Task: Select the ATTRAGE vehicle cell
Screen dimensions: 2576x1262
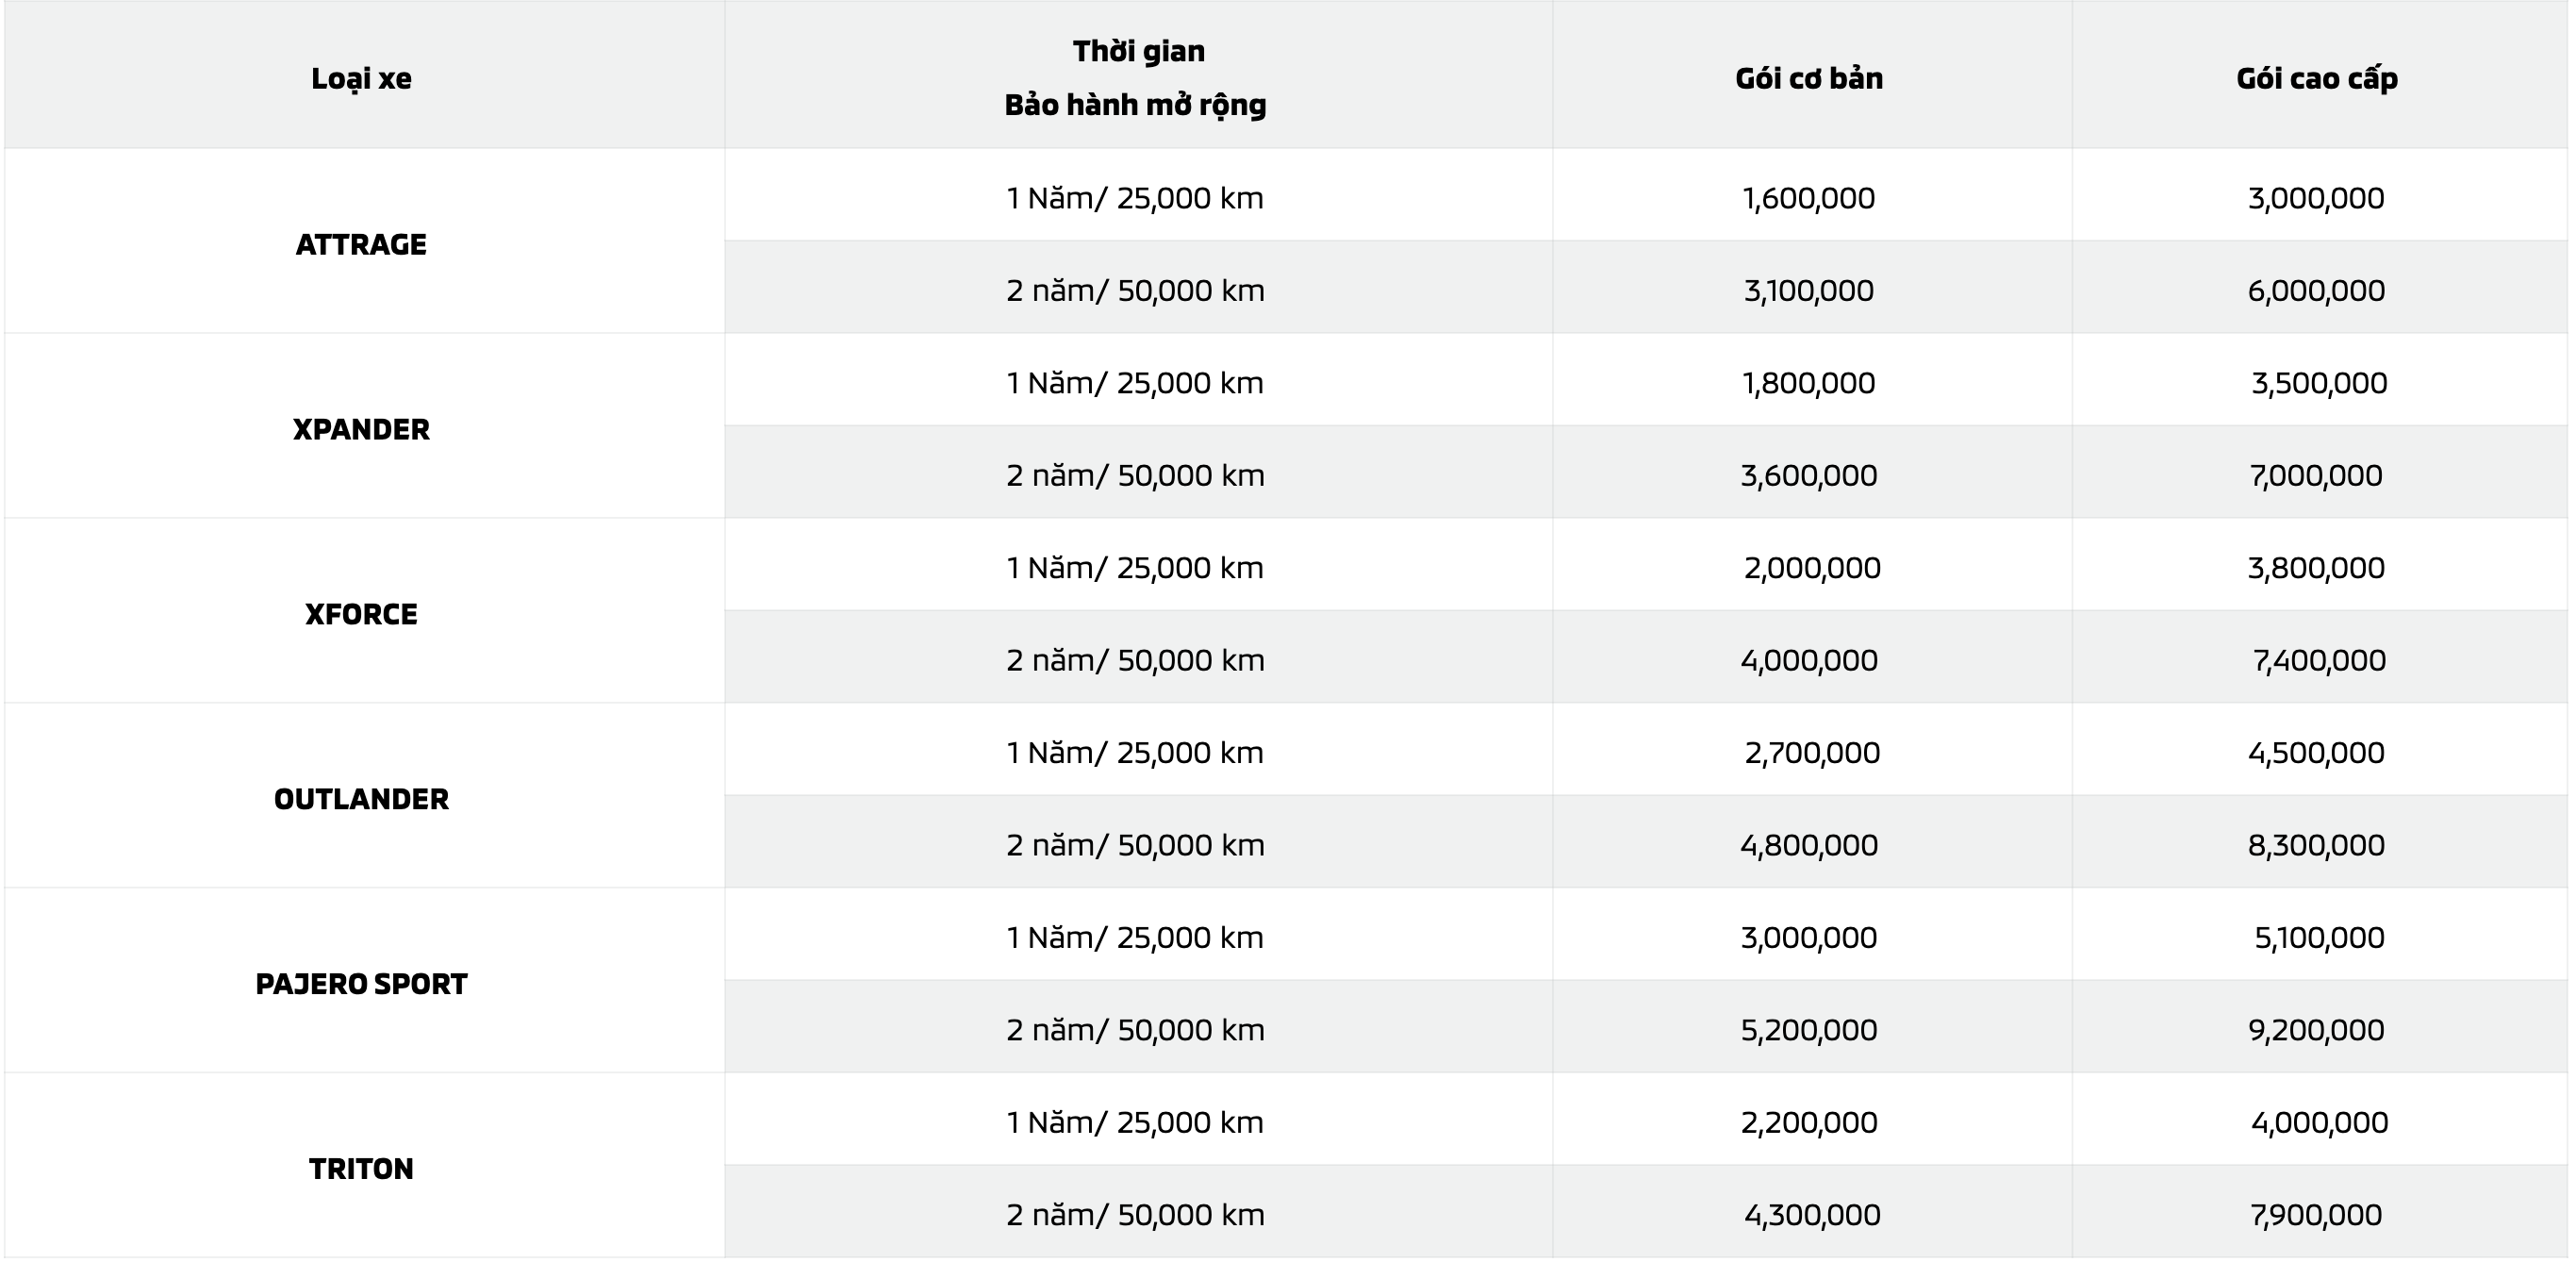Action: 361,244
